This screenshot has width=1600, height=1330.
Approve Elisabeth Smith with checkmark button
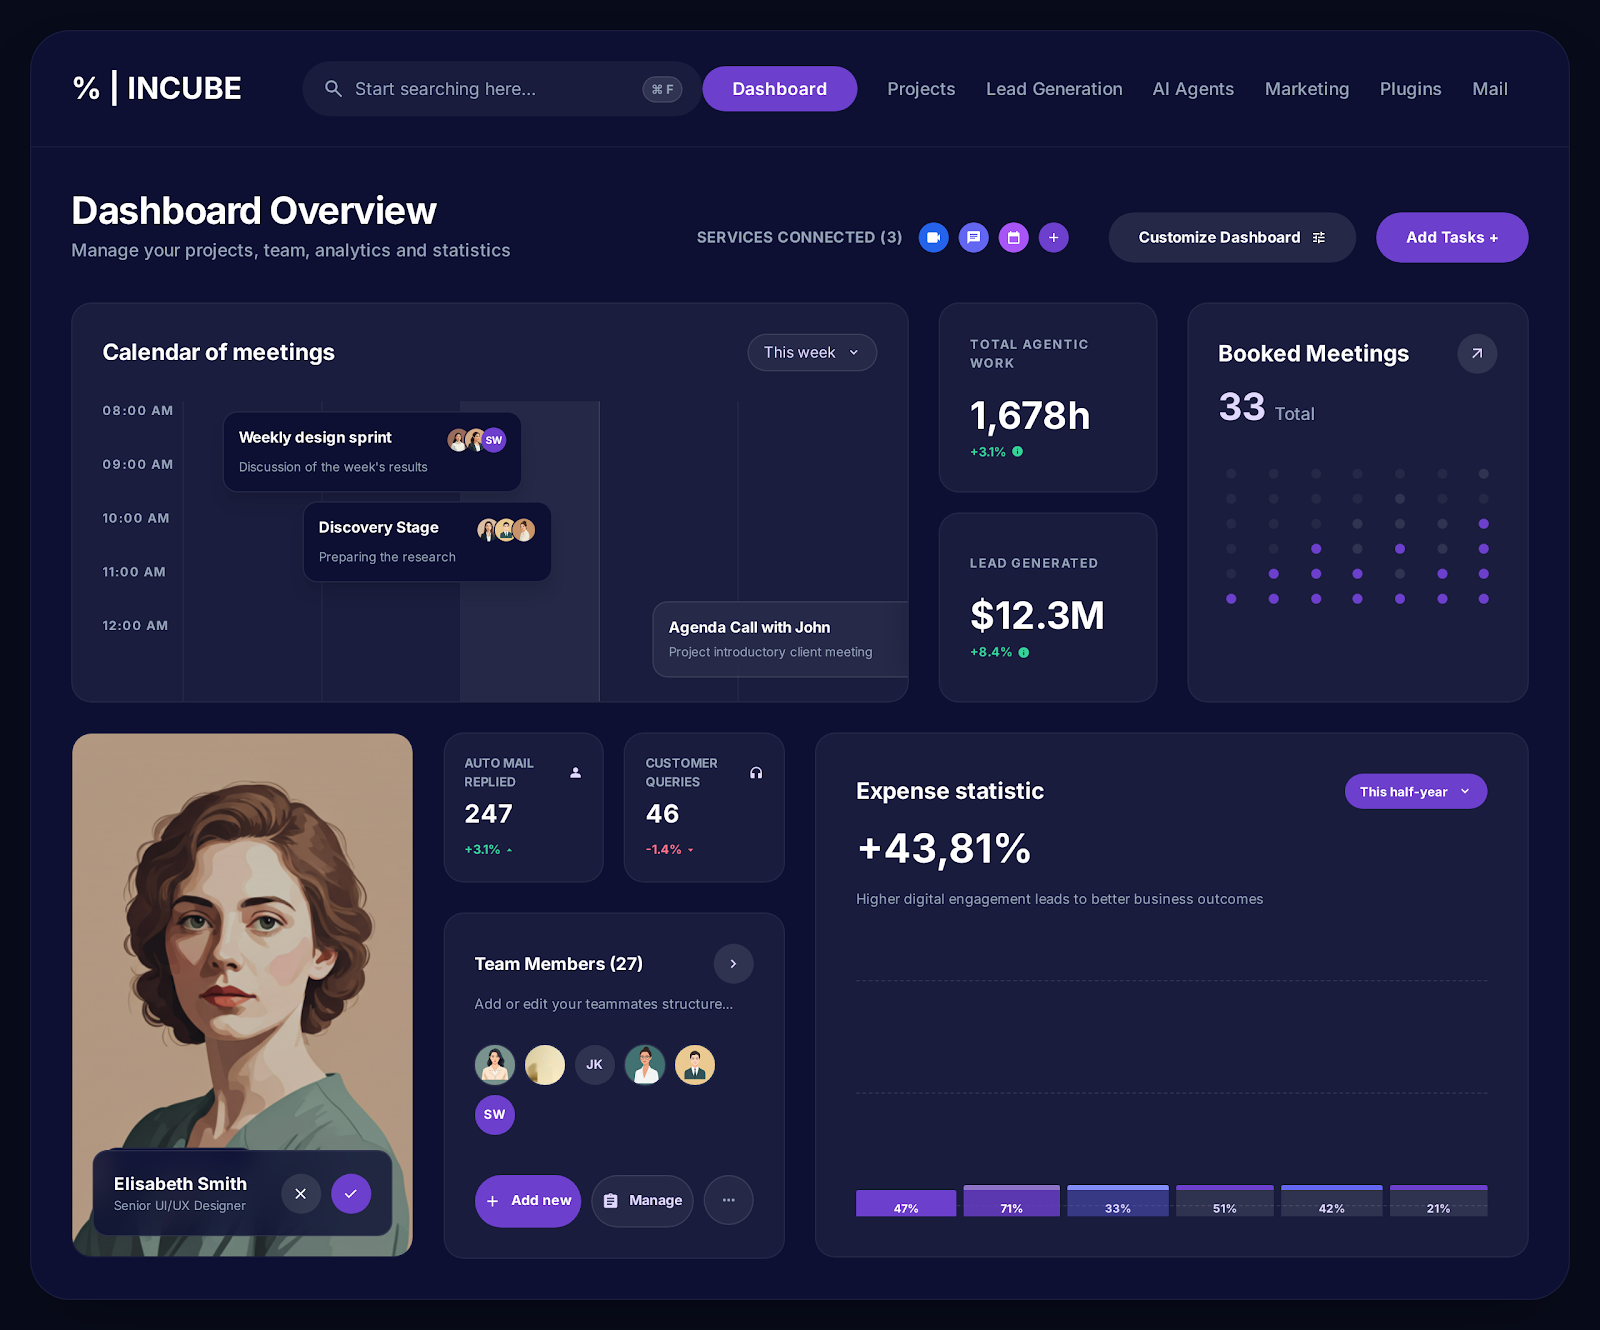click(351, 1194)
